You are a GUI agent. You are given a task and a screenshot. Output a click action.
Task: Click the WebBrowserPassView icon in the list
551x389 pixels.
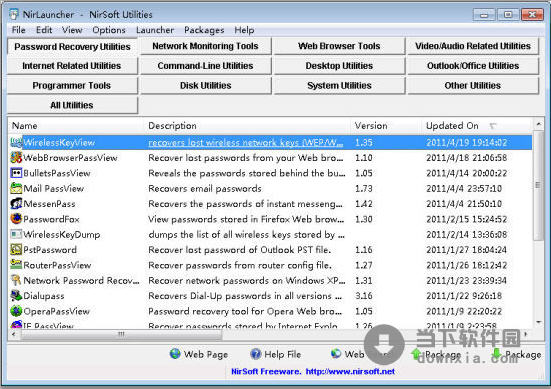pyautogui.click(x=16, y=158)
